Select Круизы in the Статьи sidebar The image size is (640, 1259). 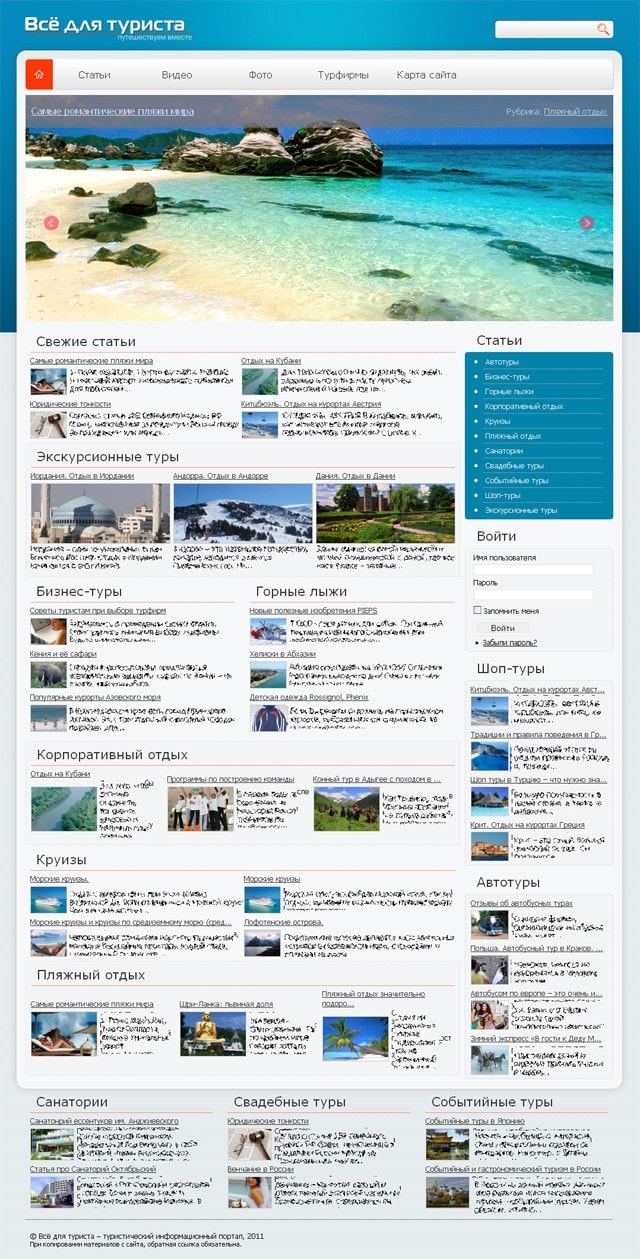coord(498,421)
